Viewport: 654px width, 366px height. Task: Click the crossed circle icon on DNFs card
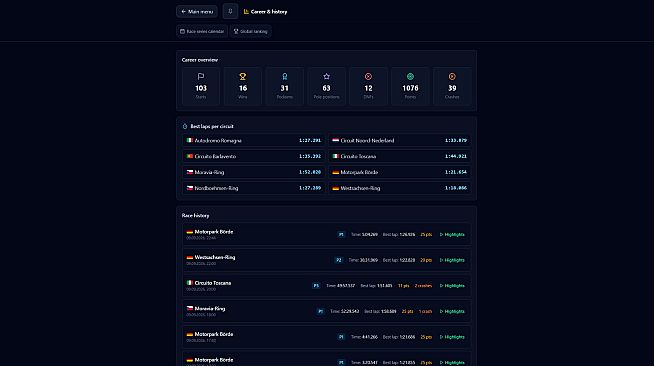368,77
